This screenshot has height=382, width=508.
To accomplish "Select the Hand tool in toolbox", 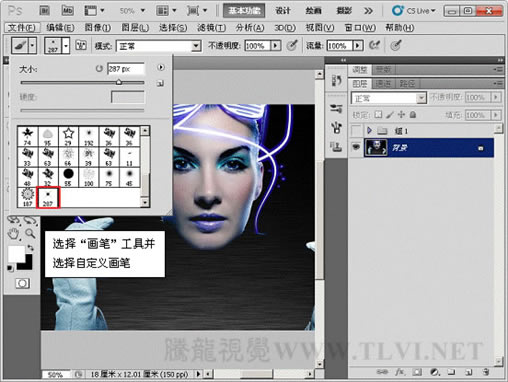I will click(x=14, y=234).
